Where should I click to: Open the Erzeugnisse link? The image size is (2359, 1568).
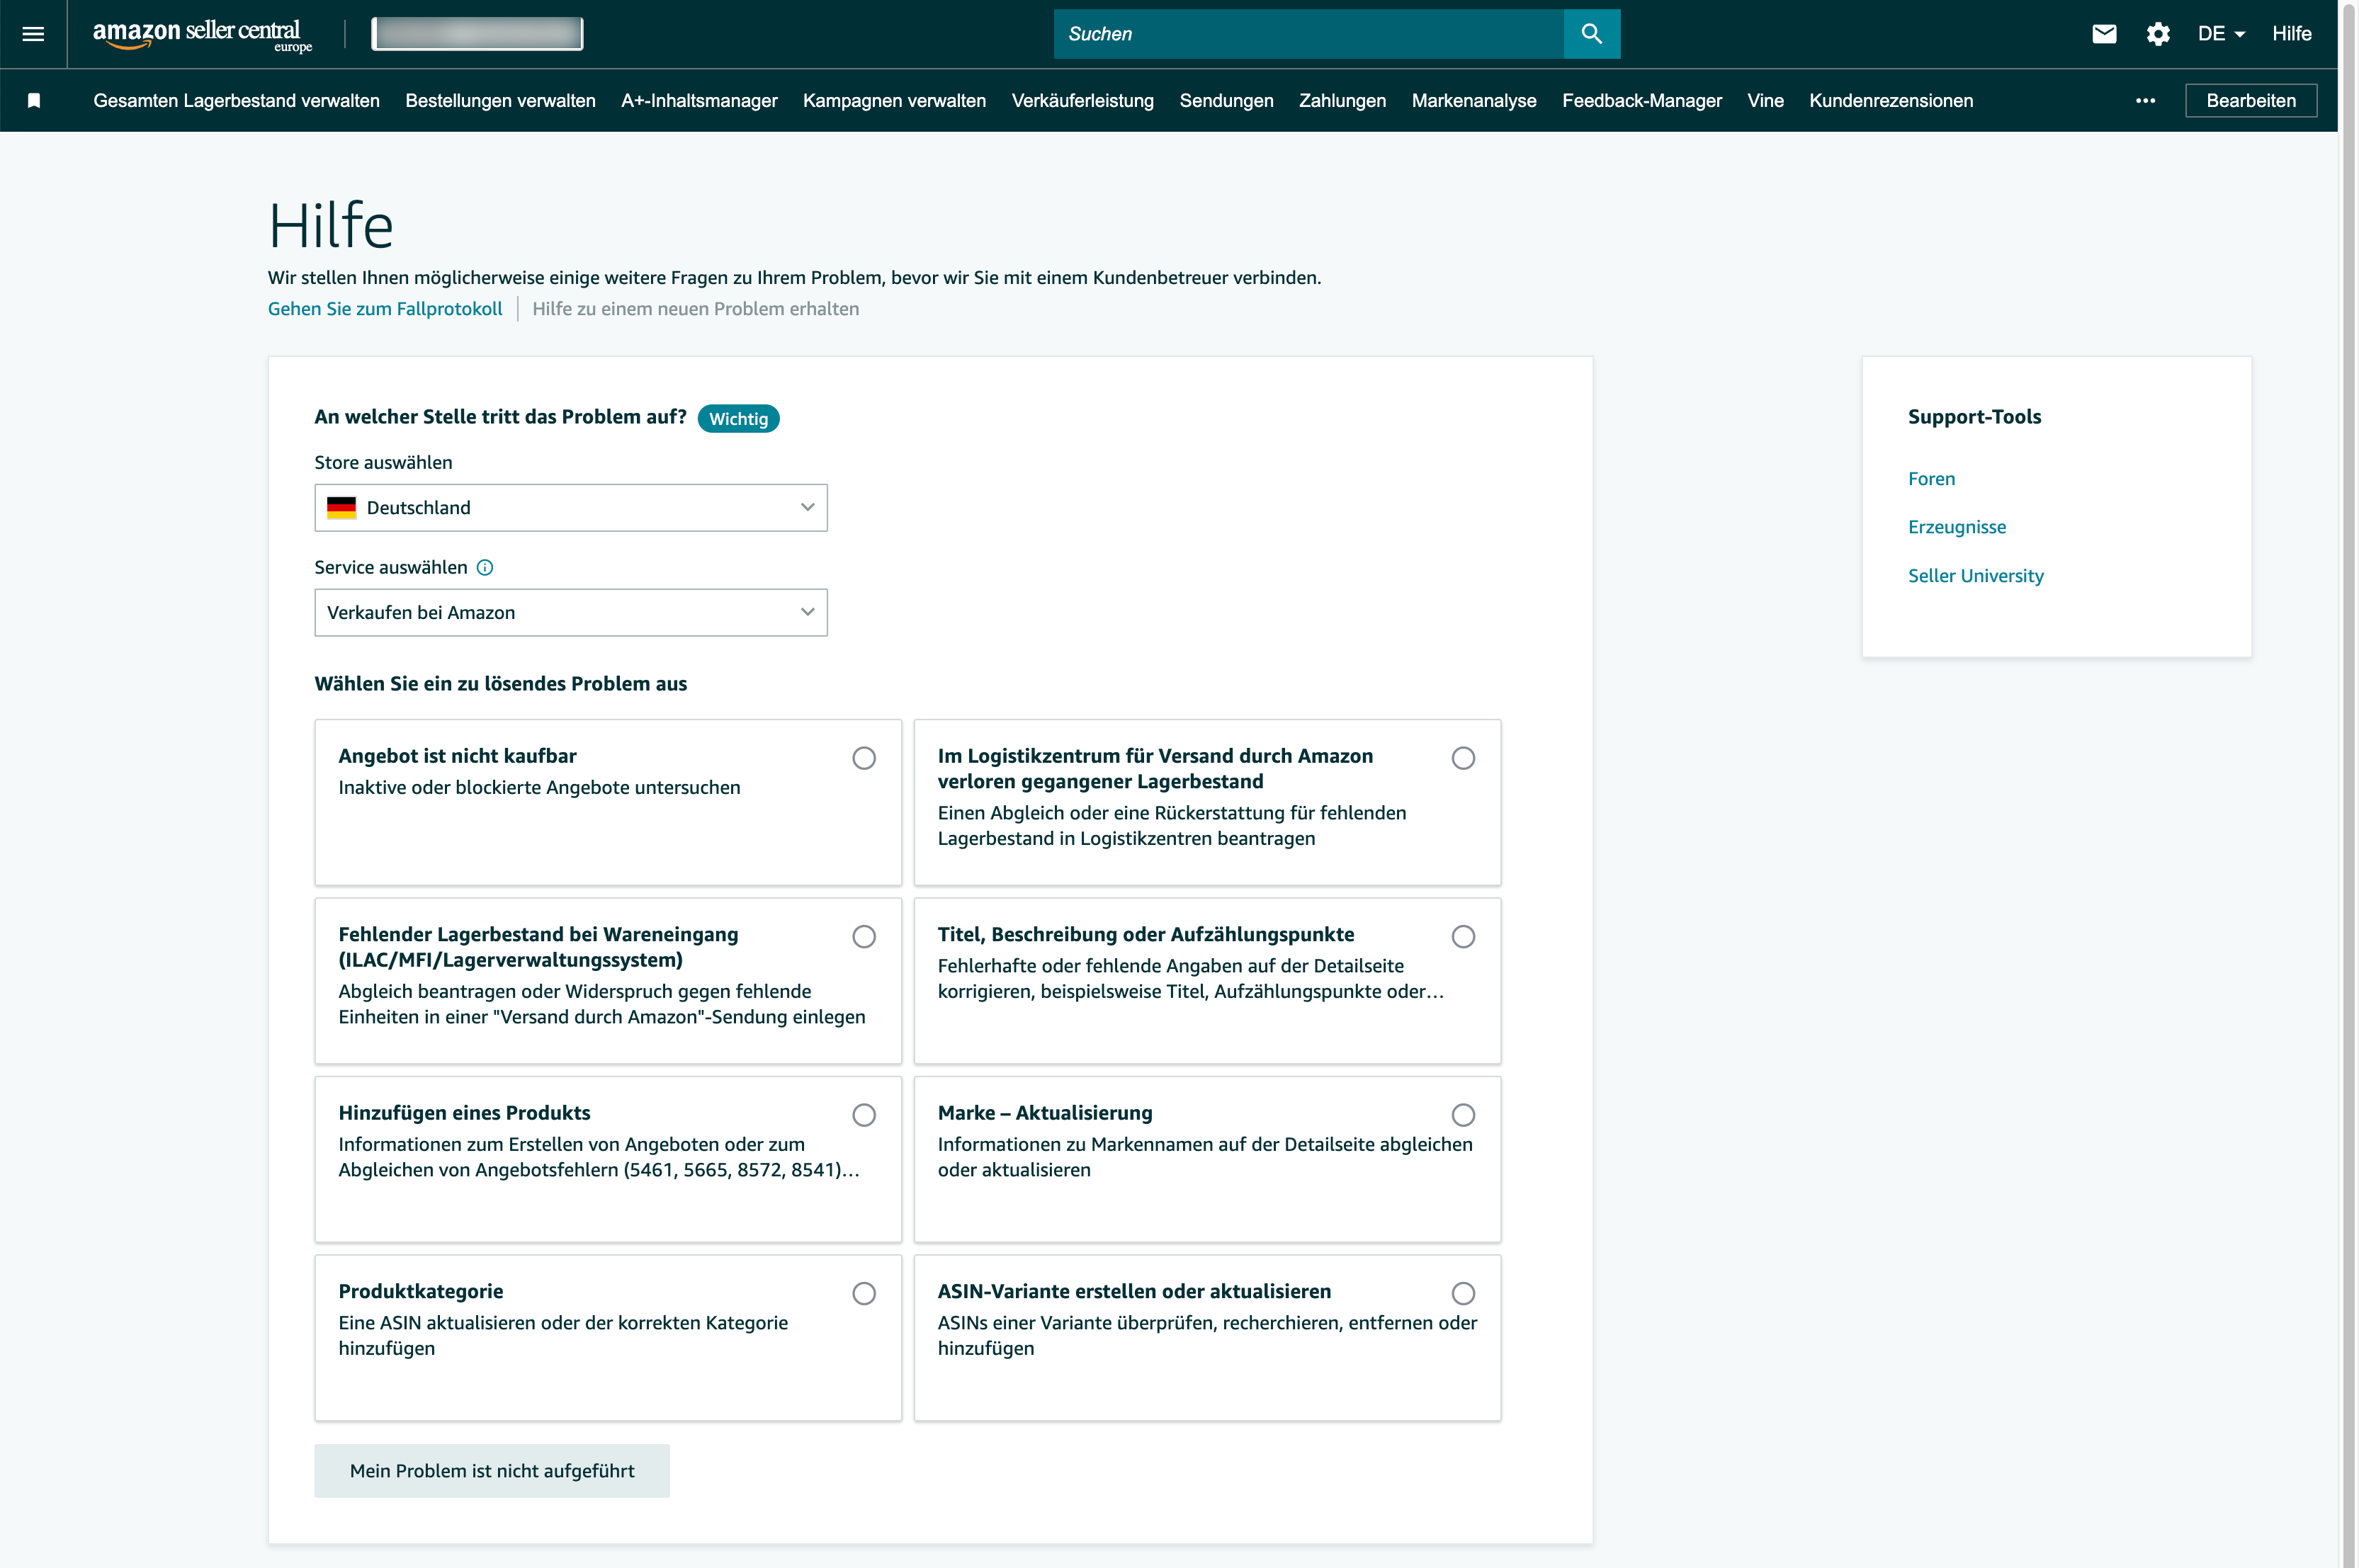pos(1956,527)
